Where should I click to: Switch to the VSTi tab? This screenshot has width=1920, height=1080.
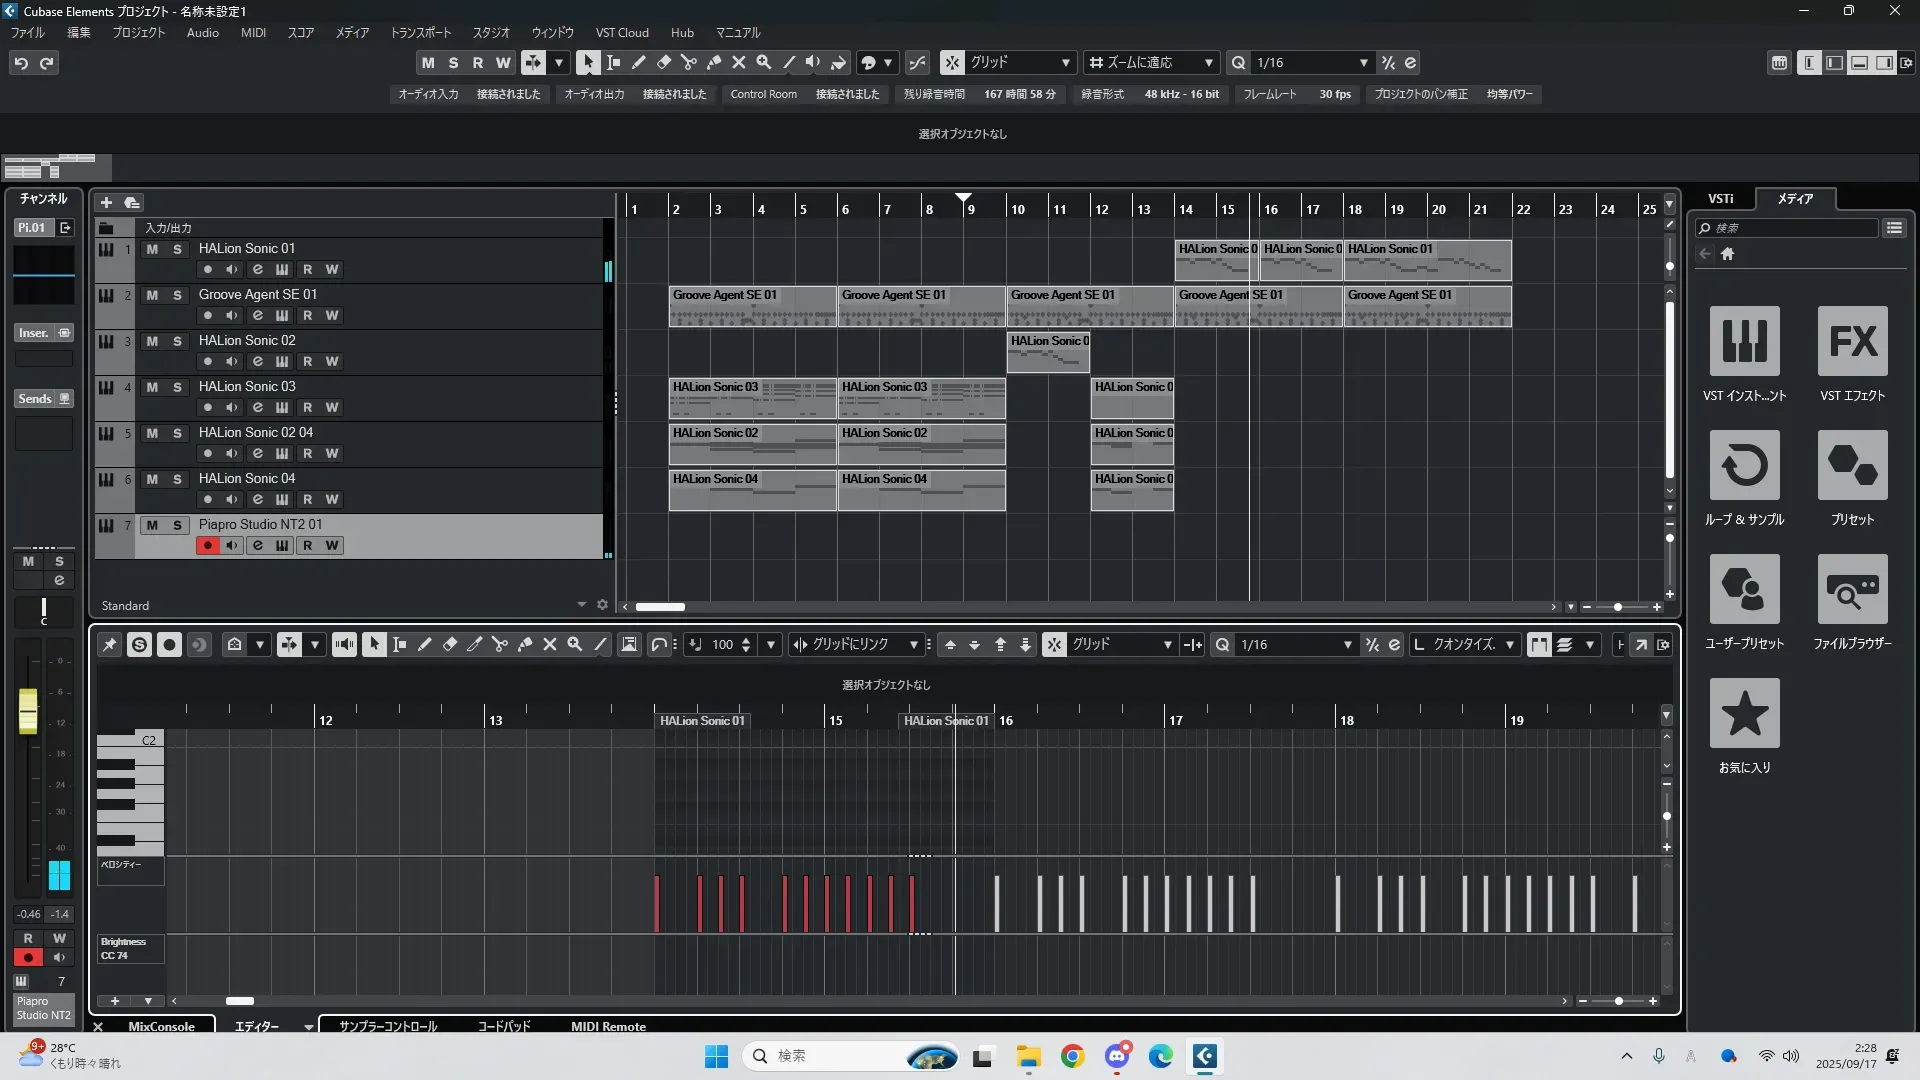(1720, 198)
